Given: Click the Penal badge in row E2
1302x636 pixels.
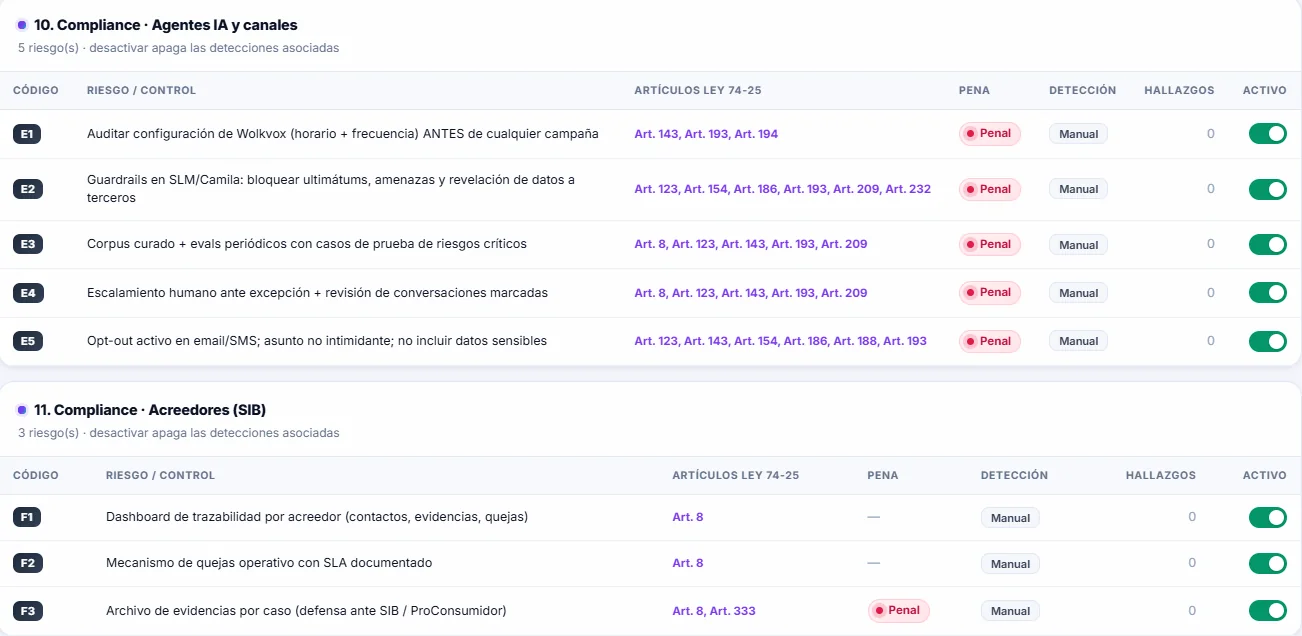Looking at the screenshot, I should (x=989, y=189).
